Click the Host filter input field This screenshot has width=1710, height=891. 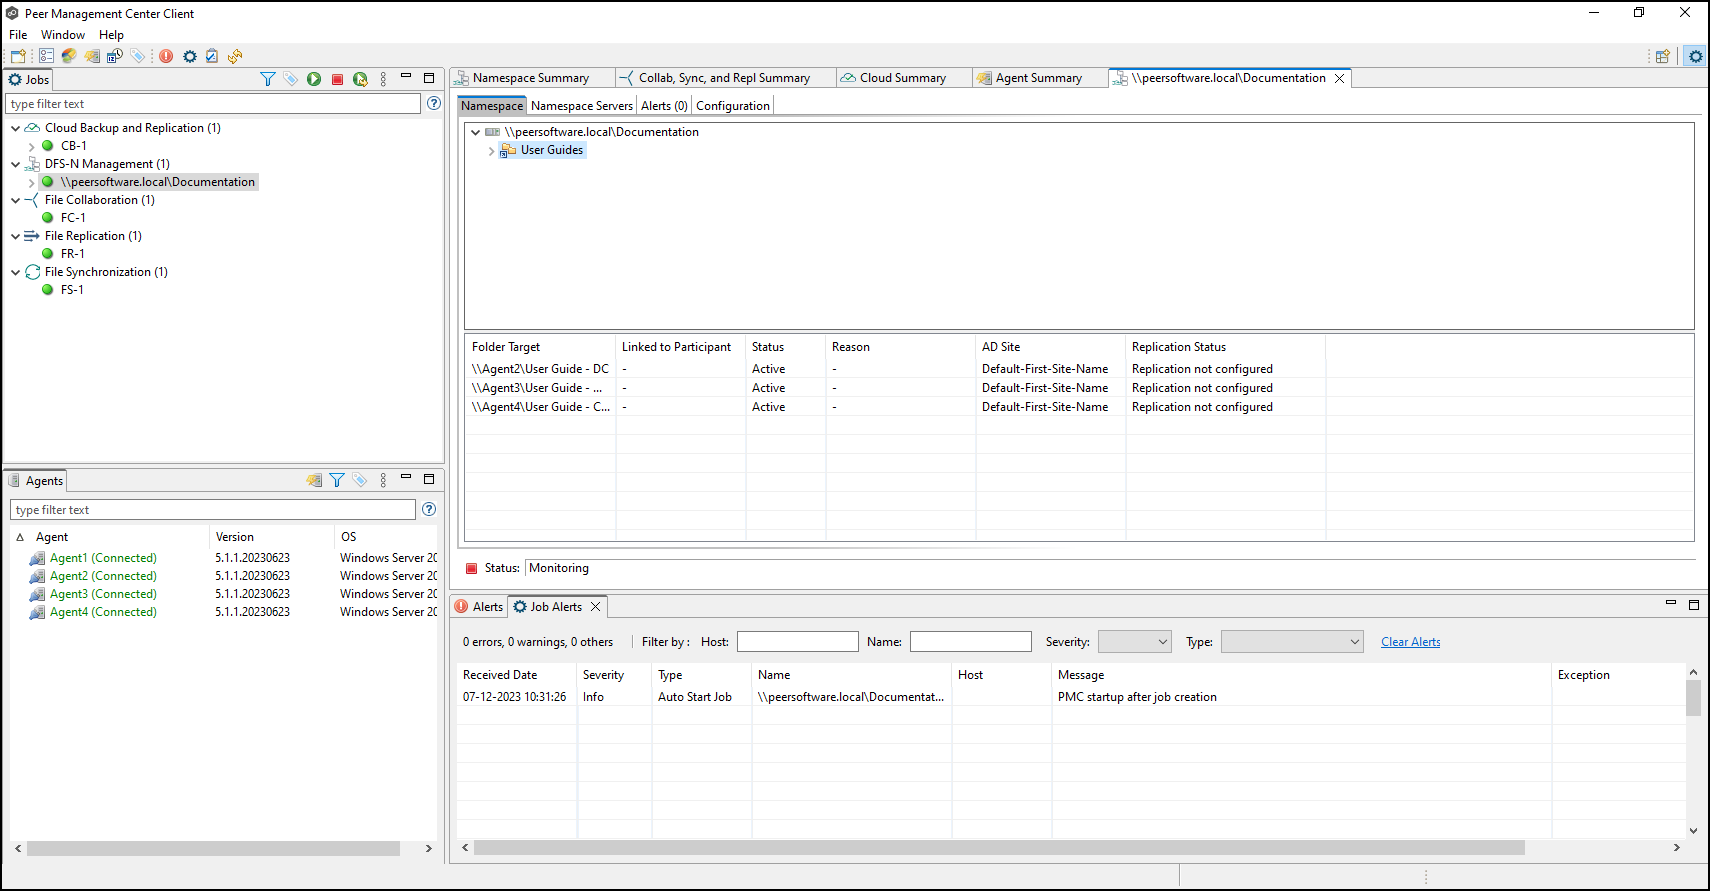click(797, 642)
